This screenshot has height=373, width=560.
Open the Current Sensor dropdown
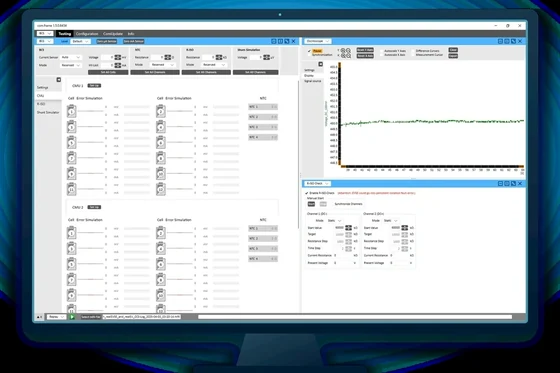point(71,57)
